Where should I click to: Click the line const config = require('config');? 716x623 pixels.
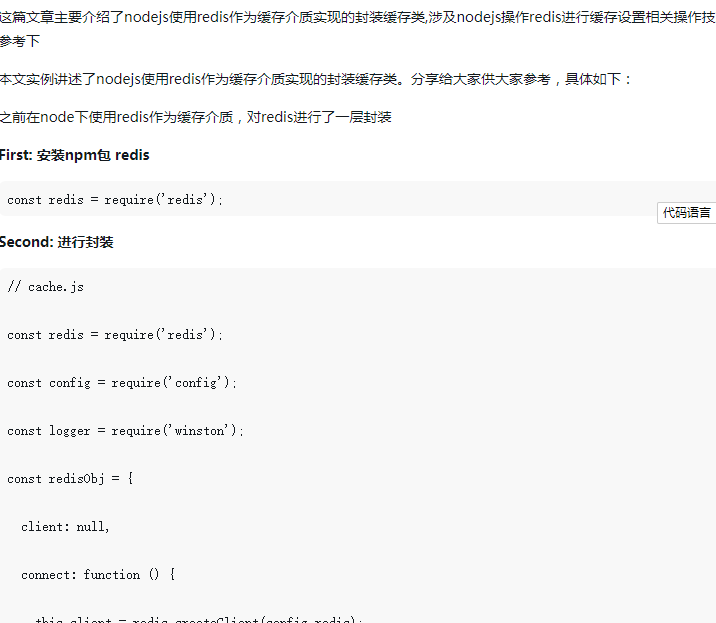[122, 383]
